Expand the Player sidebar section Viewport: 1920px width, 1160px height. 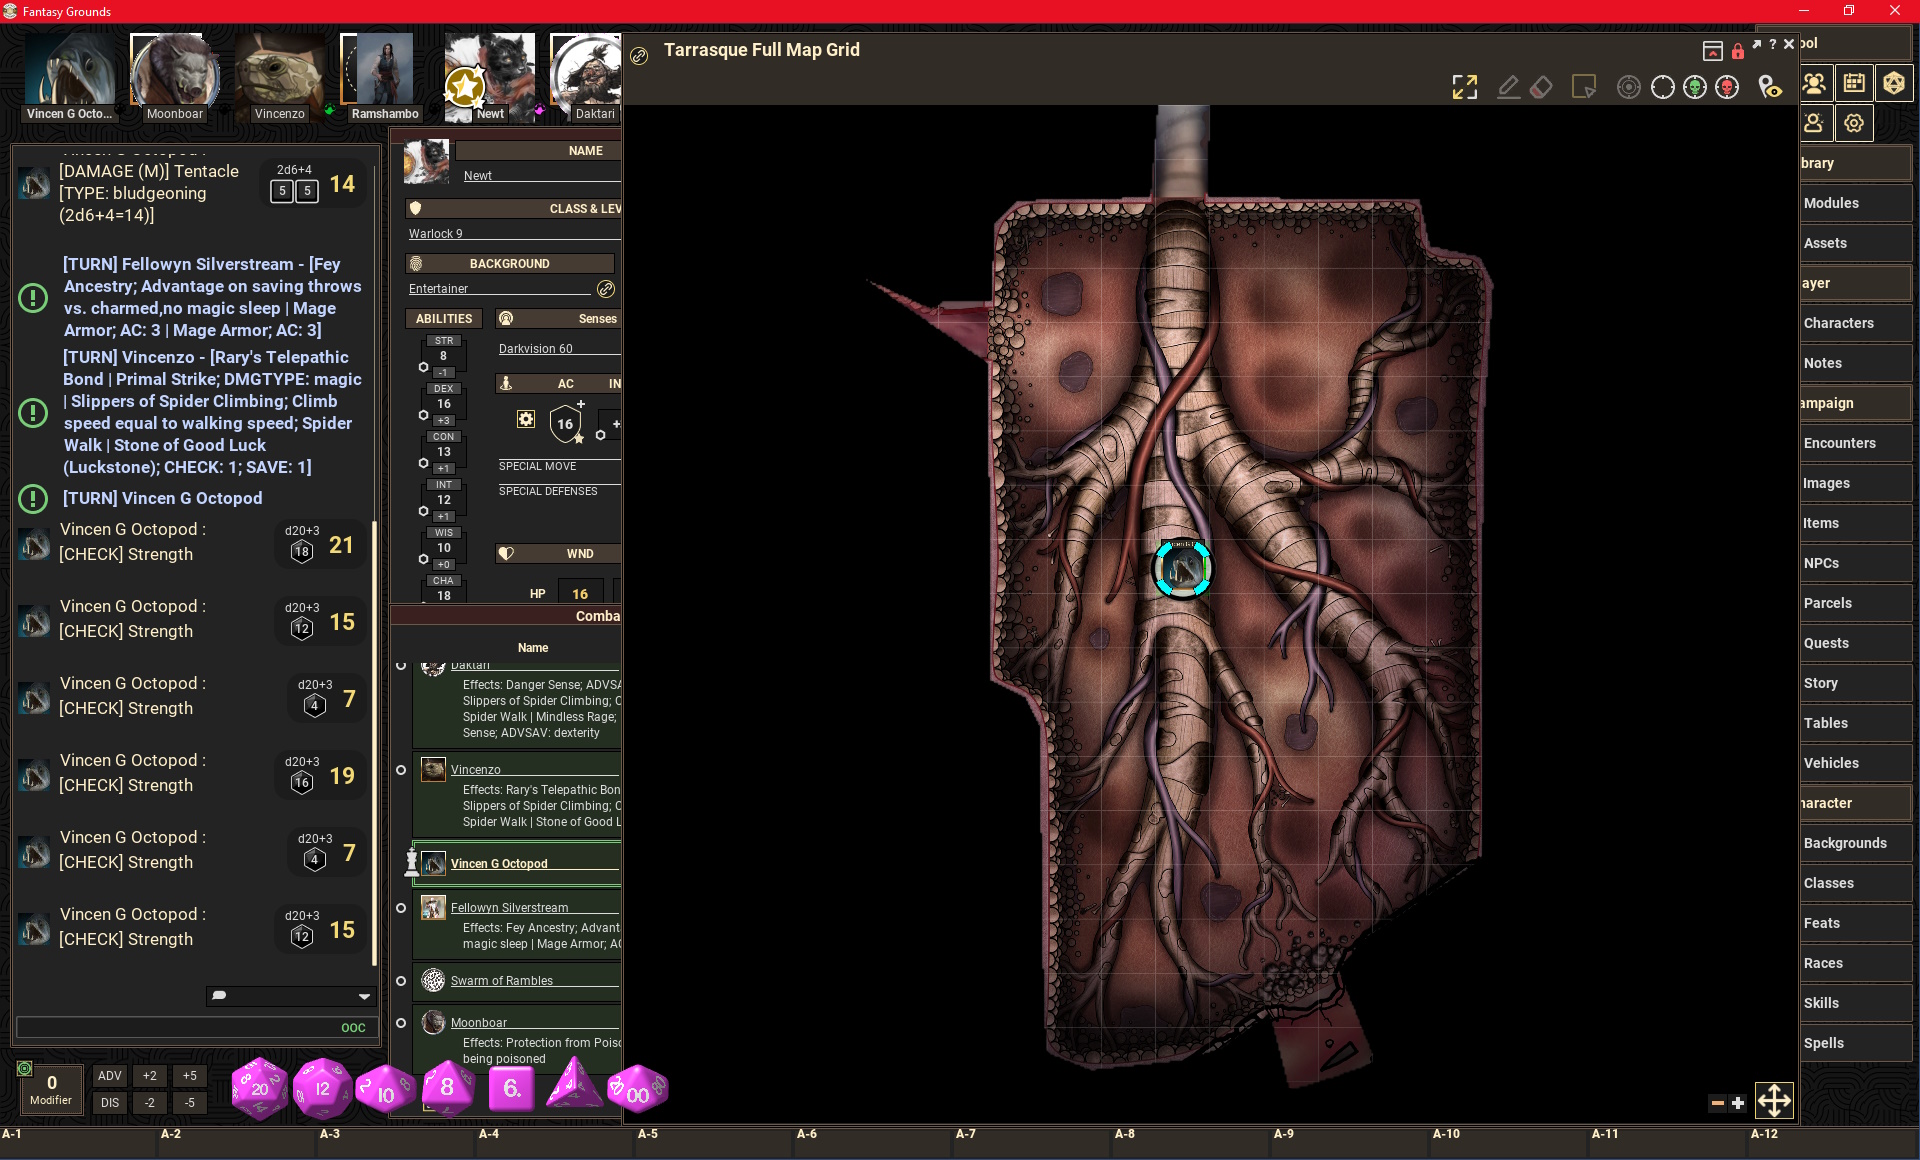pyautogui.click(x=1855, y=283)
